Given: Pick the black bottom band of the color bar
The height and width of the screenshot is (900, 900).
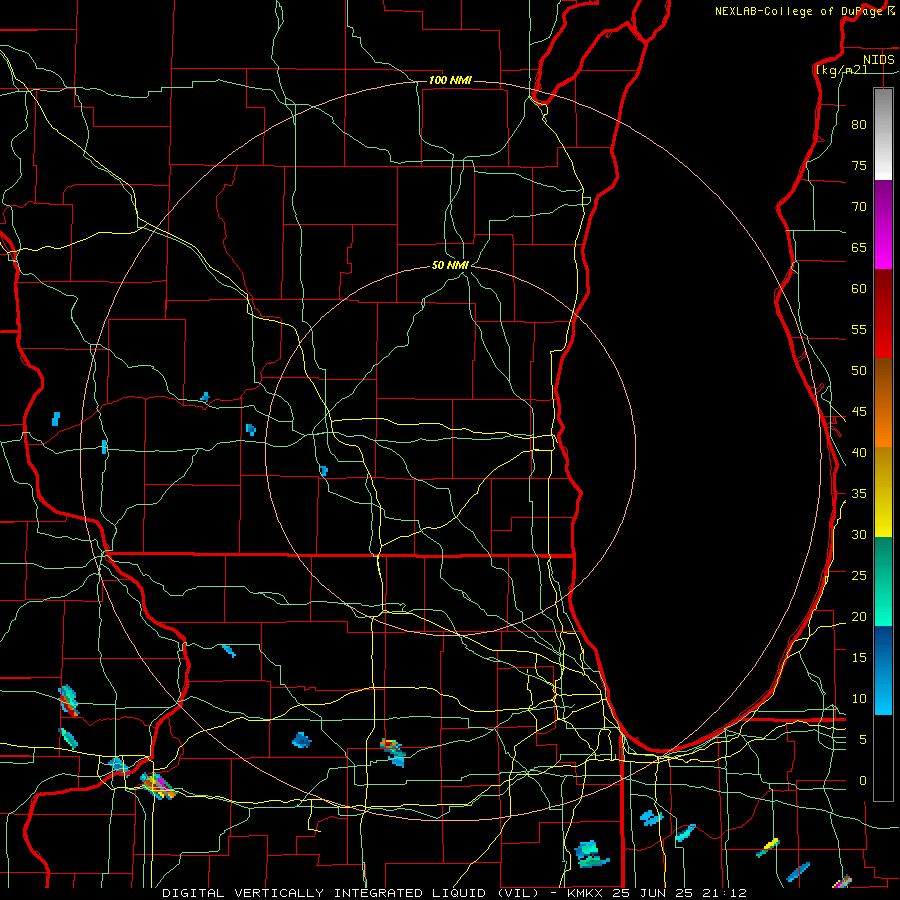Looking at the screenshot, I should [883, 758].
